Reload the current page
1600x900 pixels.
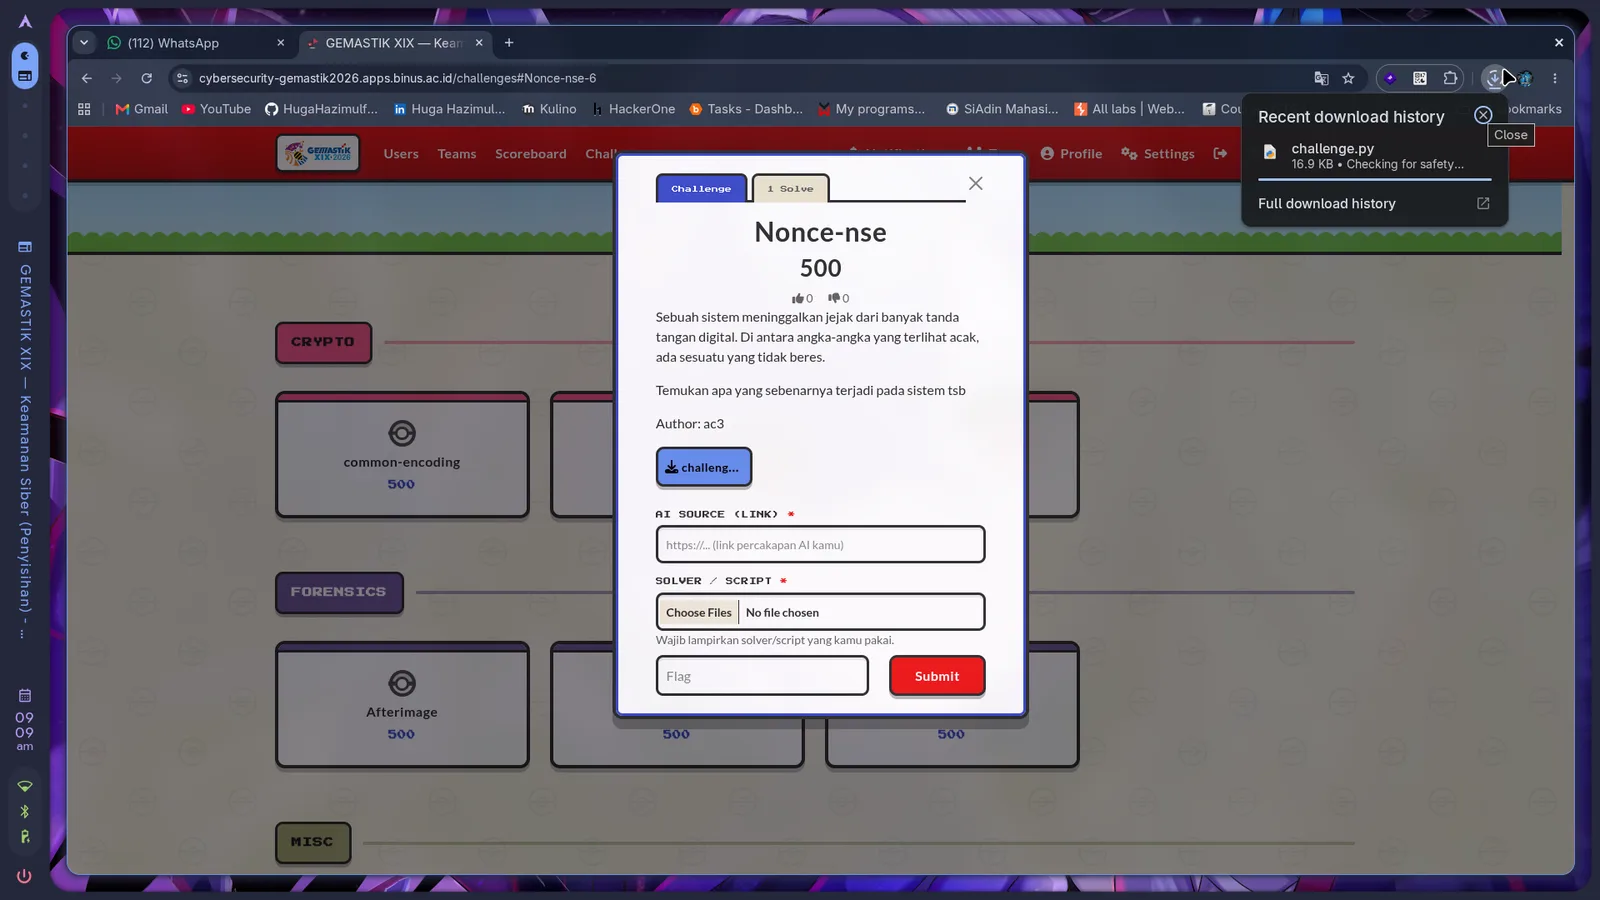[147, 78]
